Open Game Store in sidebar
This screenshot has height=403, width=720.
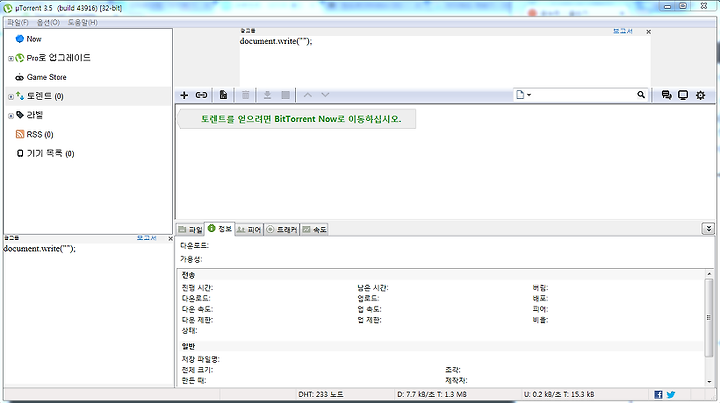[46, 77]
